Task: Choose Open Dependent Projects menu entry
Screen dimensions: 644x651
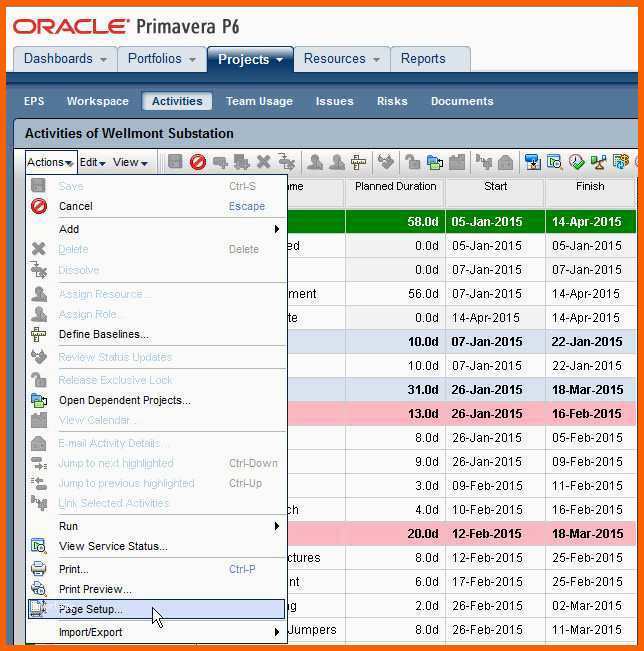Action: point(157,400)
